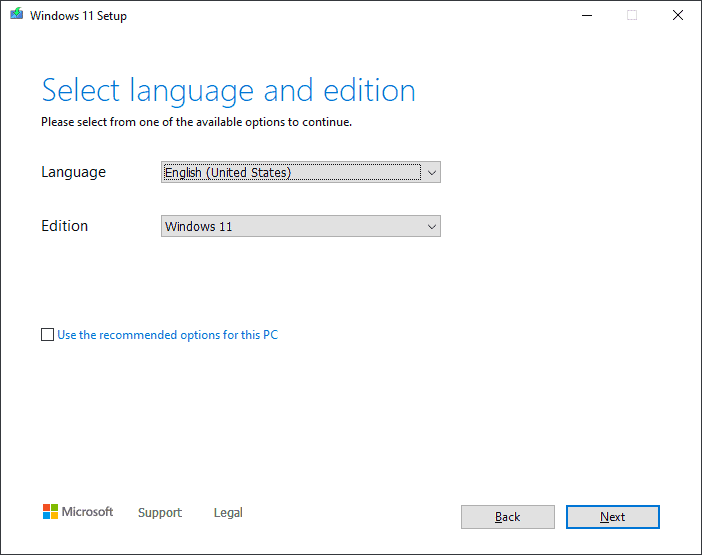Tick the recommended options checkbox
The height and width of the screenshot is (555, 702).
pyautogui.click(x=48, y=335)
